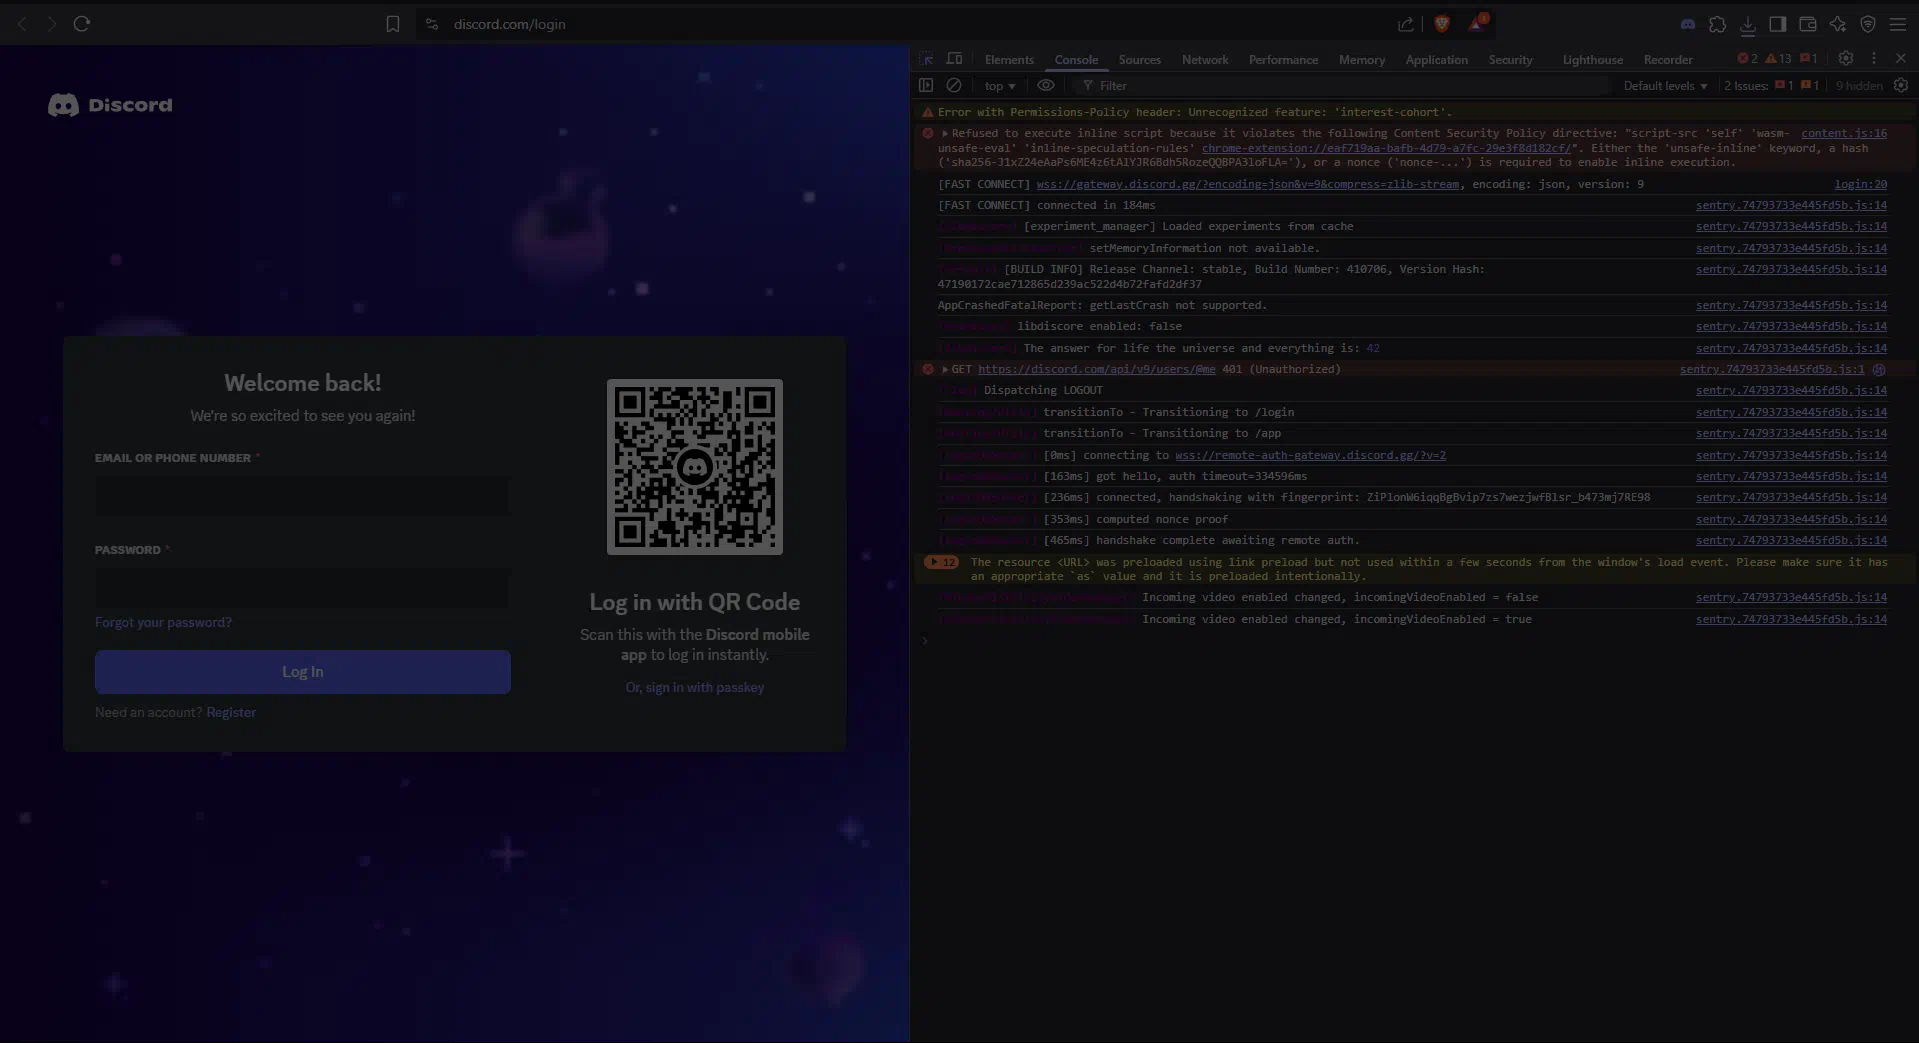Image resolution: width=1919 pixels, height=1043 pixels.
Task: Open console settings gear beside hidden count
Action: (1901, 86)
